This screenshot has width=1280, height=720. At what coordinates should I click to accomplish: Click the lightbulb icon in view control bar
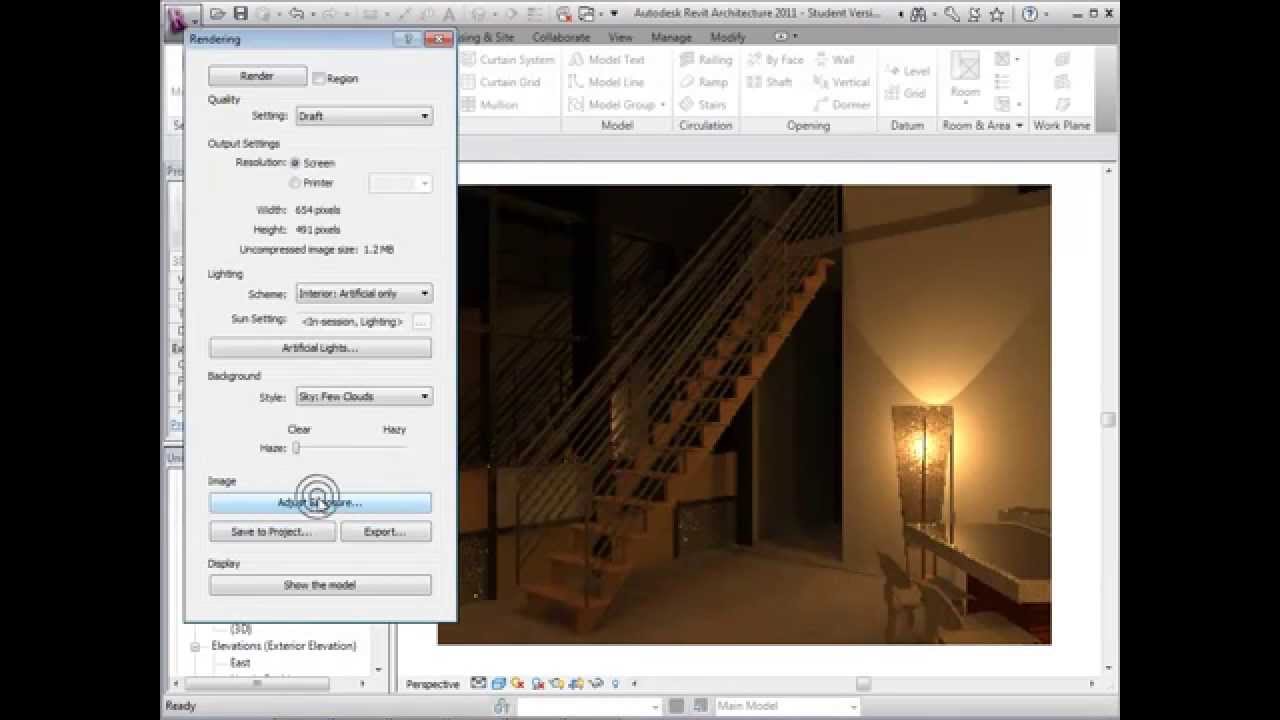pos(615,684)
